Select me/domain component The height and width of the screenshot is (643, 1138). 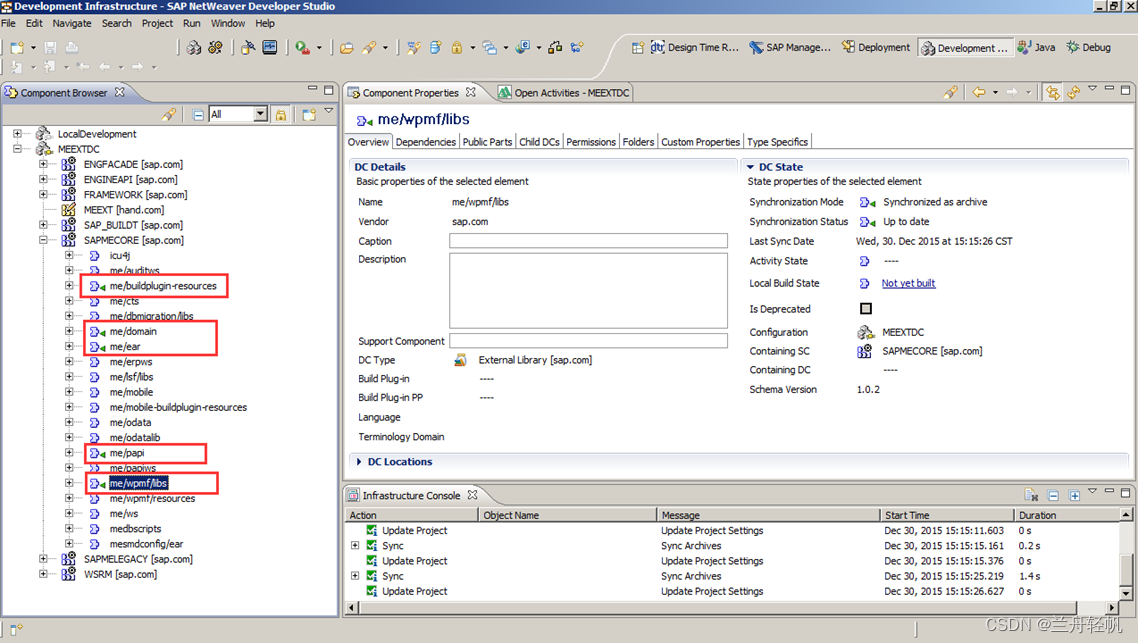tap(133, 332)
